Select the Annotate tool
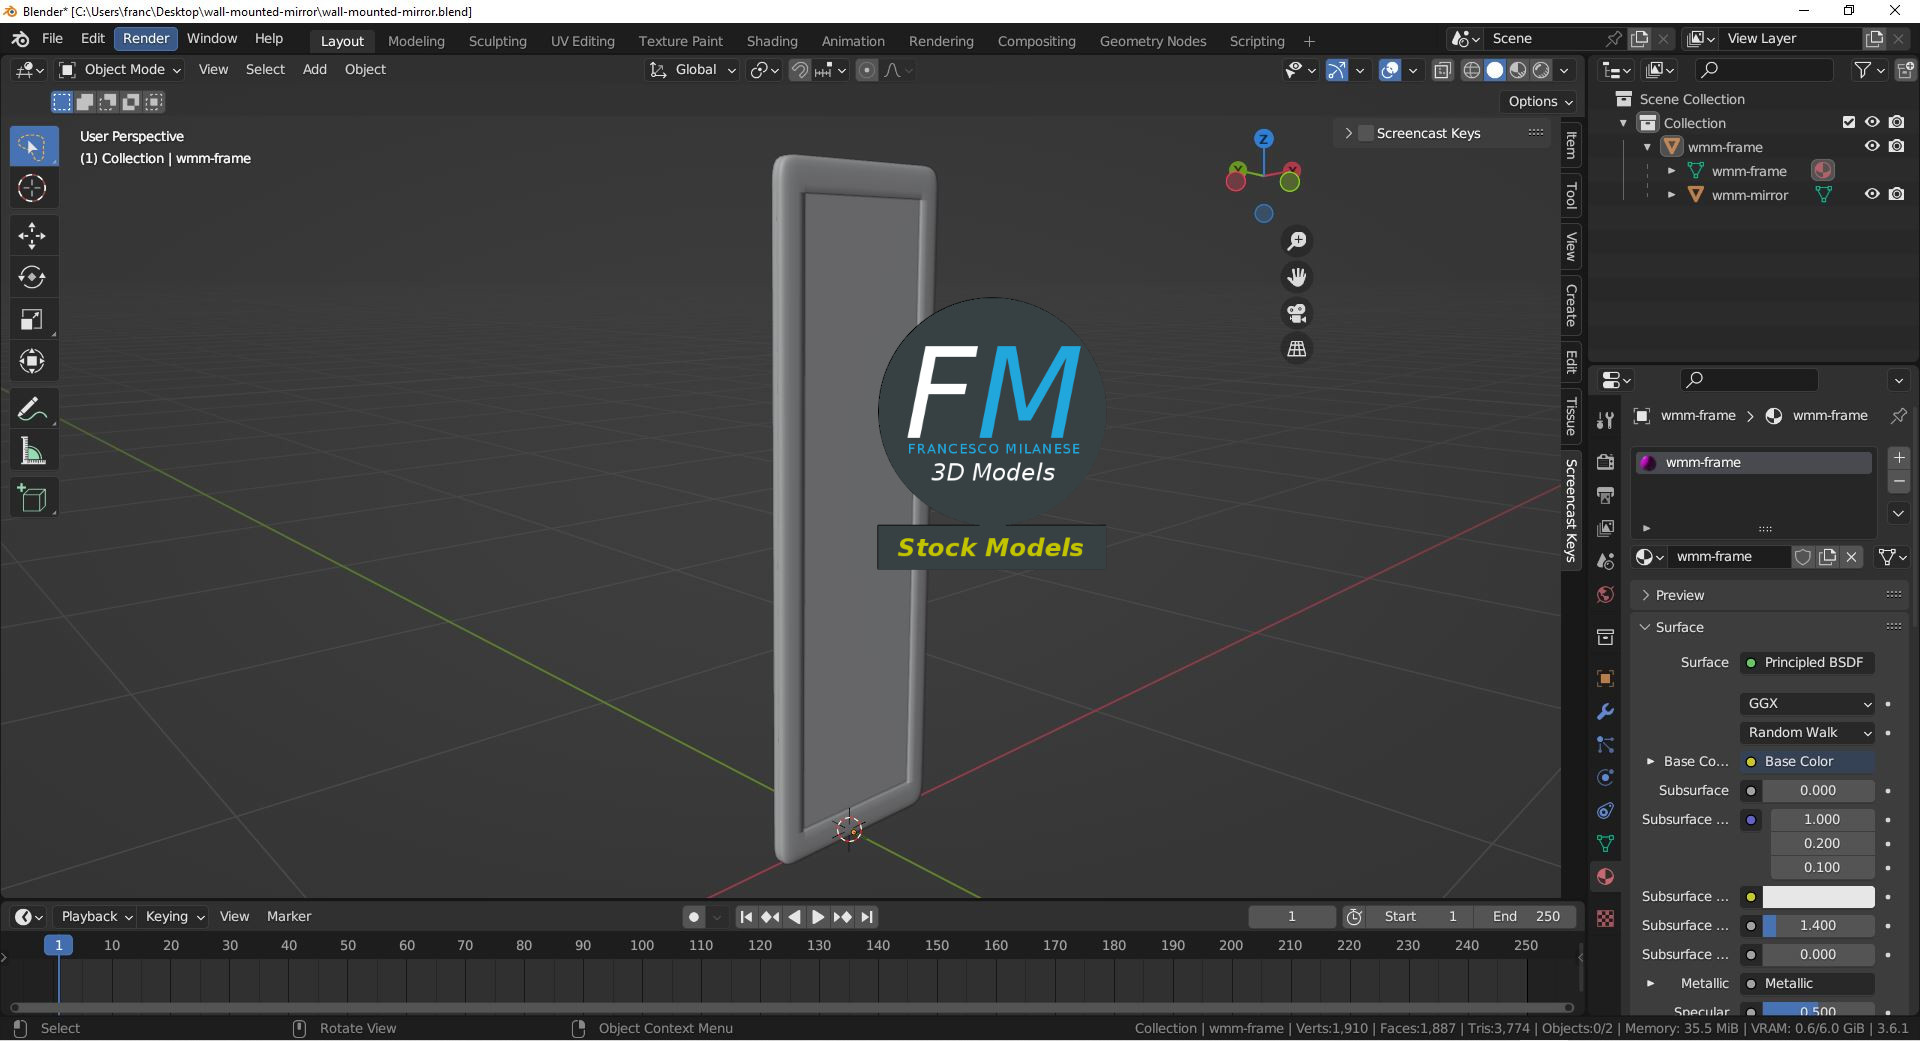The height and width of the screenshot is (1041, 1920). pyautogui.click(x=32, y=409)
